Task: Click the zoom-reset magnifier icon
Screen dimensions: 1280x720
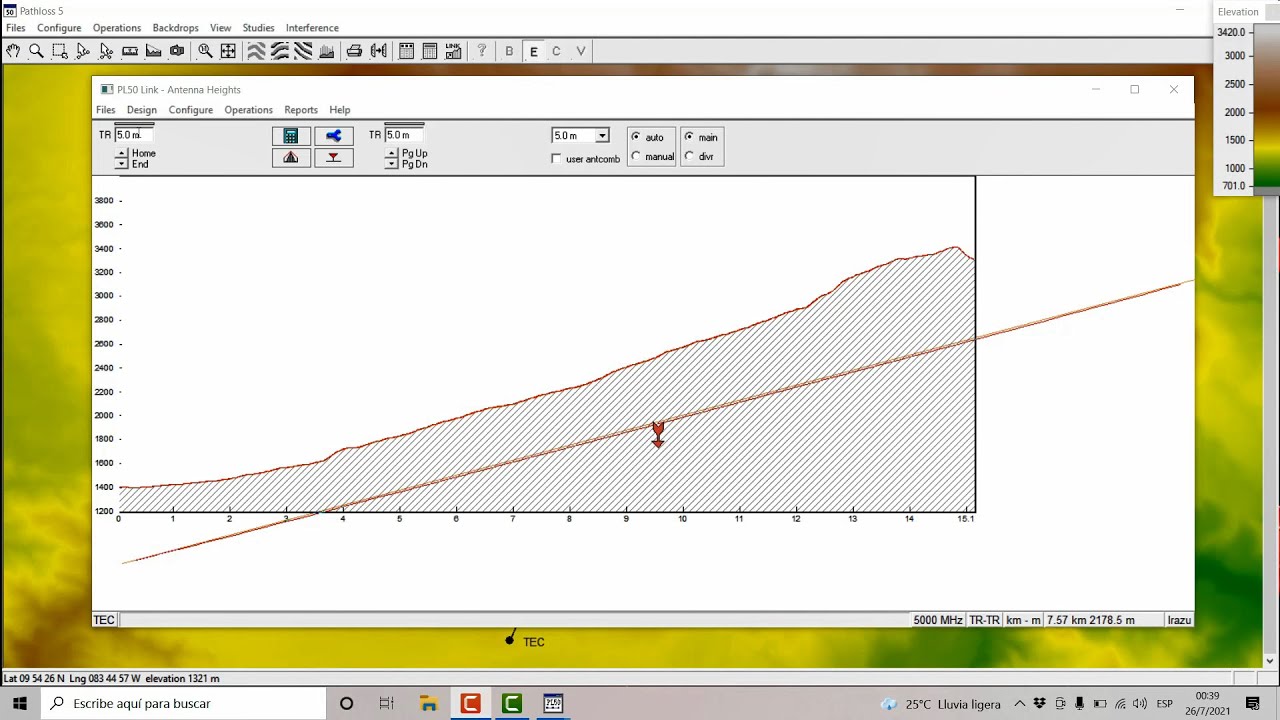Action: click(205, 51)
